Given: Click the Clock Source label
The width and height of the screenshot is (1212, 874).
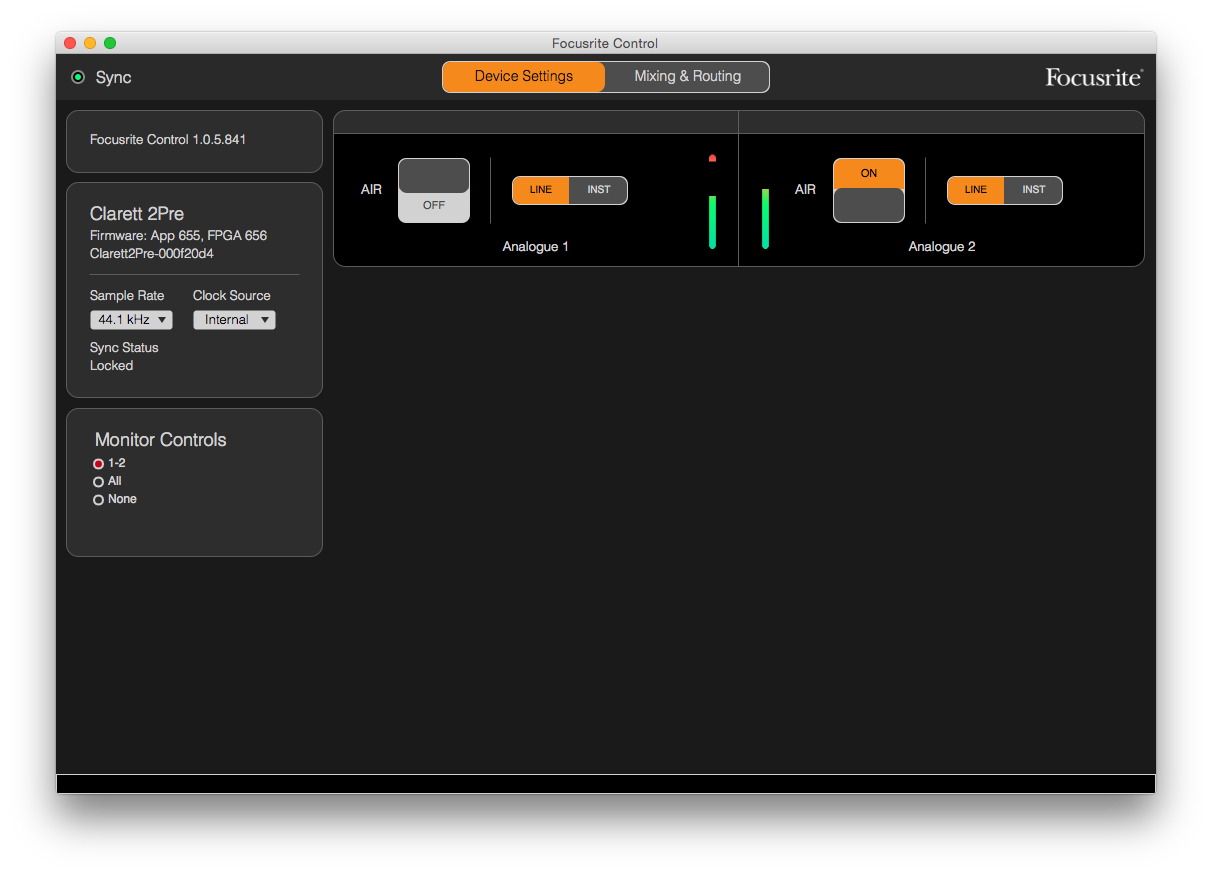Looking at the screenshot, I should click(x=232, y=296).
